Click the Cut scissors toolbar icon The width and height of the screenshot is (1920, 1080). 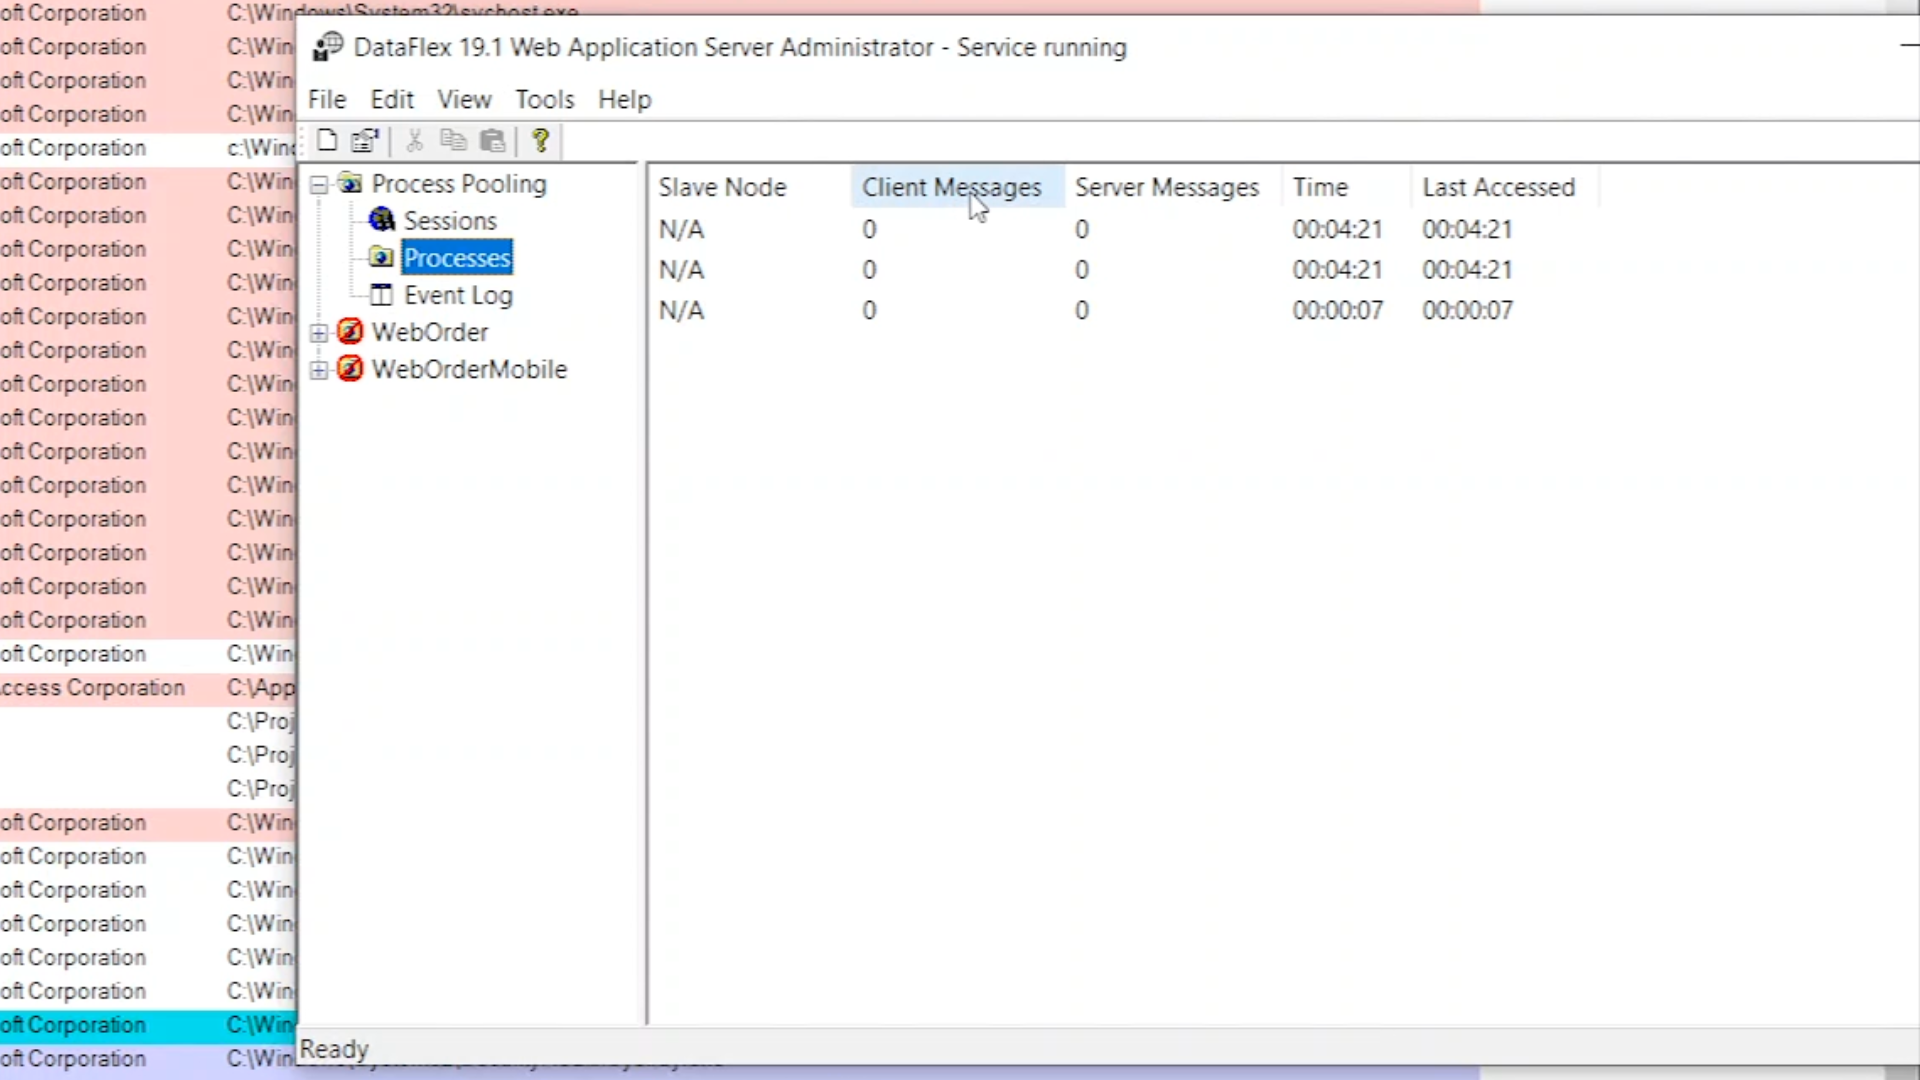click(x=414, y=141)
